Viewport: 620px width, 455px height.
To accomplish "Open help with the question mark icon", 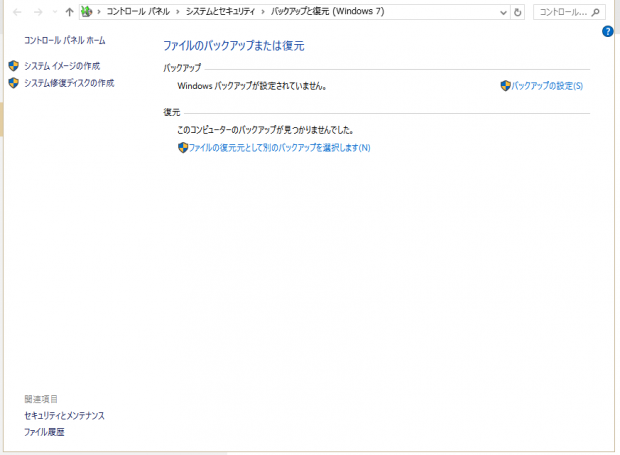I will coord(607,31).
